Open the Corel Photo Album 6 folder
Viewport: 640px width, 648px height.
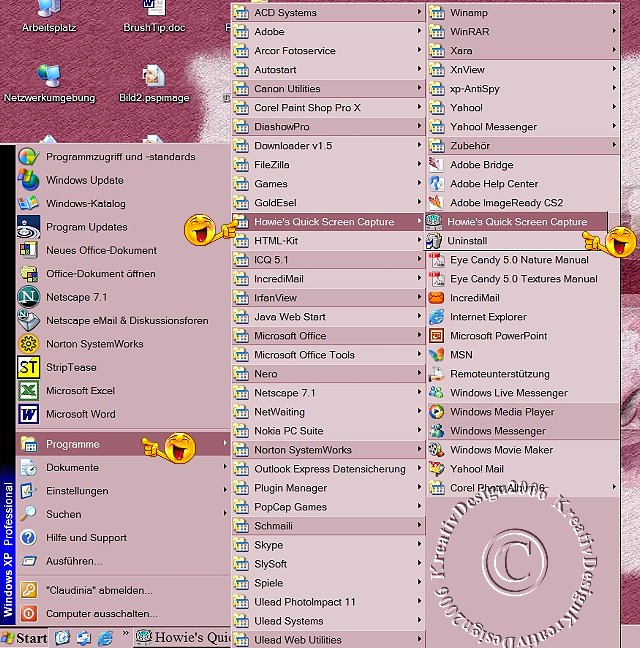tap(523, 488)
